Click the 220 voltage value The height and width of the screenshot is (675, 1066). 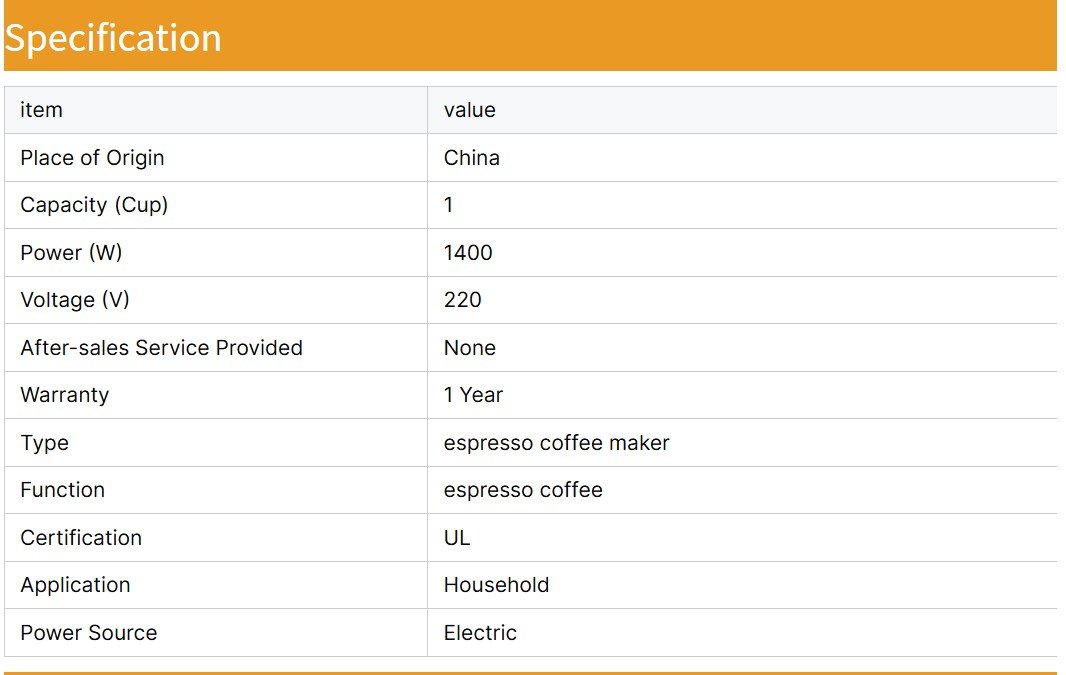(462, 300)
